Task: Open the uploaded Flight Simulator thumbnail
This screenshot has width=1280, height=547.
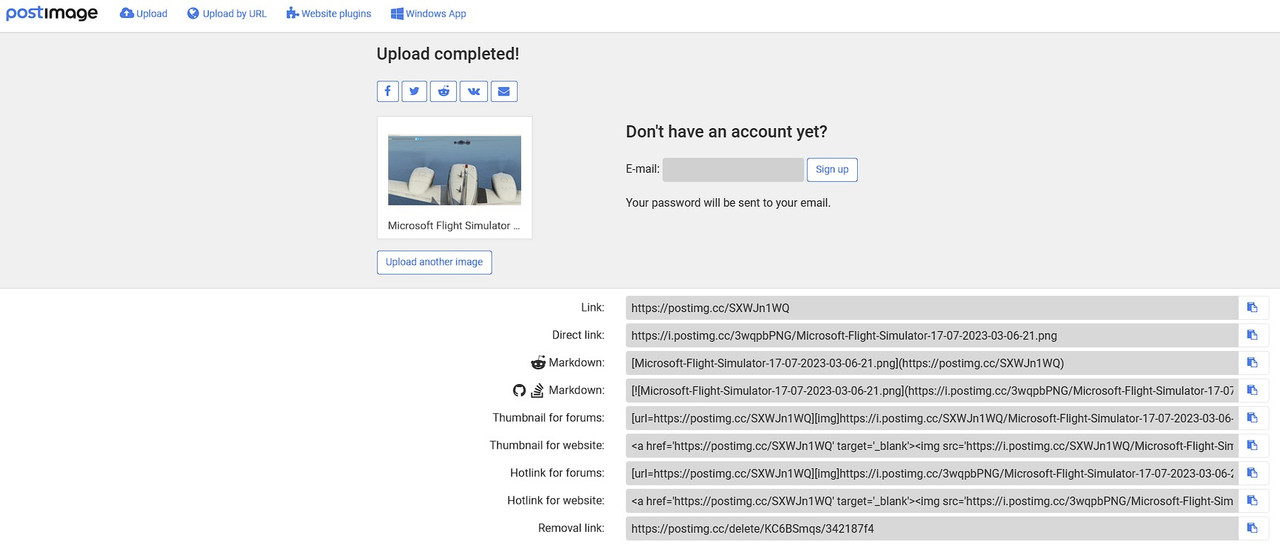Action: tap(454, 170)
